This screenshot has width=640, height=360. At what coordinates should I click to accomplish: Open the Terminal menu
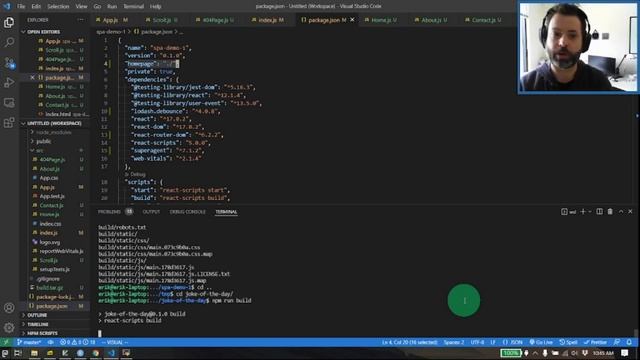(133, 6)
